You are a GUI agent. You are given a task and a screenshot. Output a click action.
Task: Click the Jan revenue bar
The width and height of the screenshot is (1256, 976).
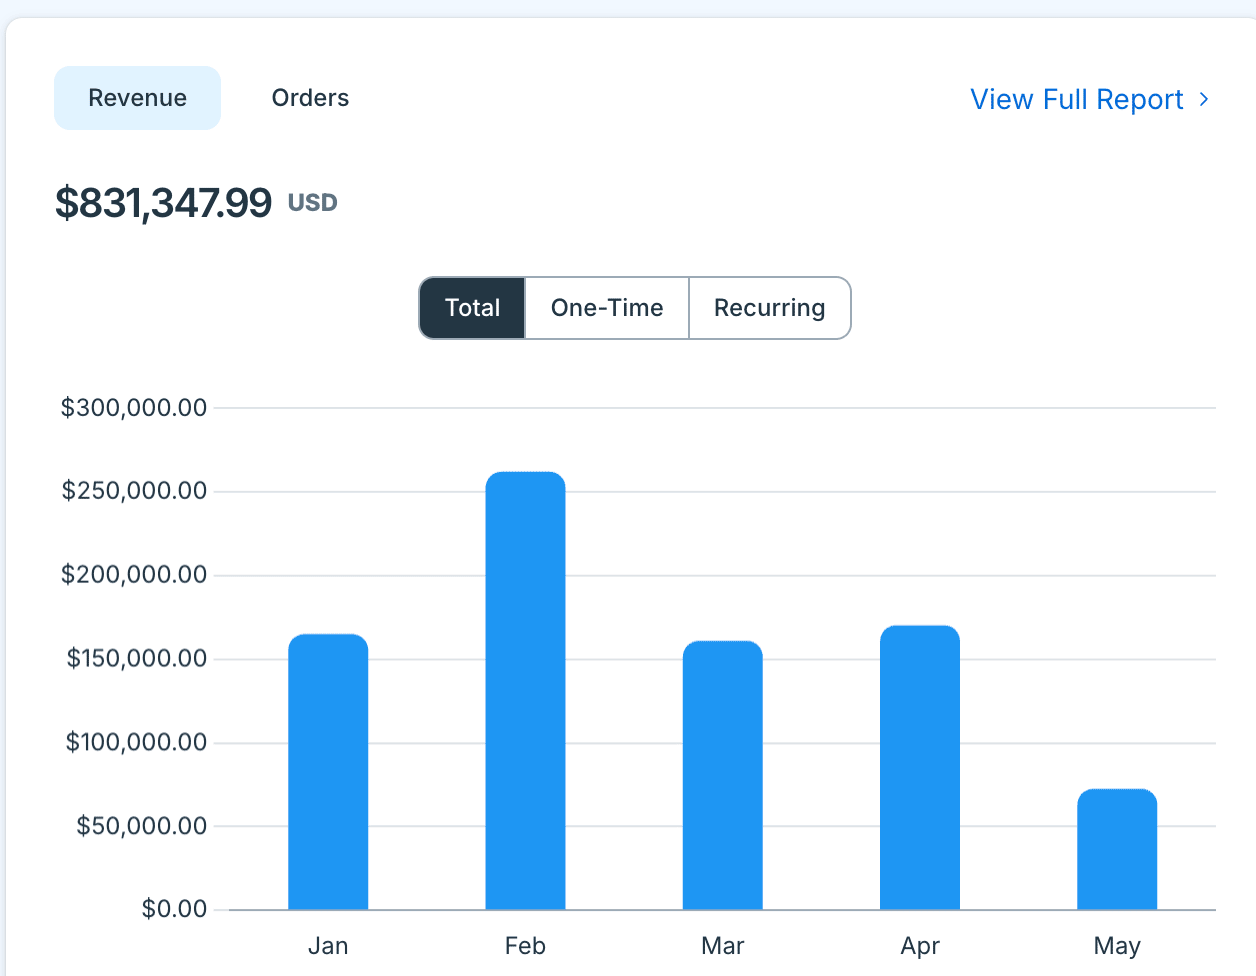point(328,772)
